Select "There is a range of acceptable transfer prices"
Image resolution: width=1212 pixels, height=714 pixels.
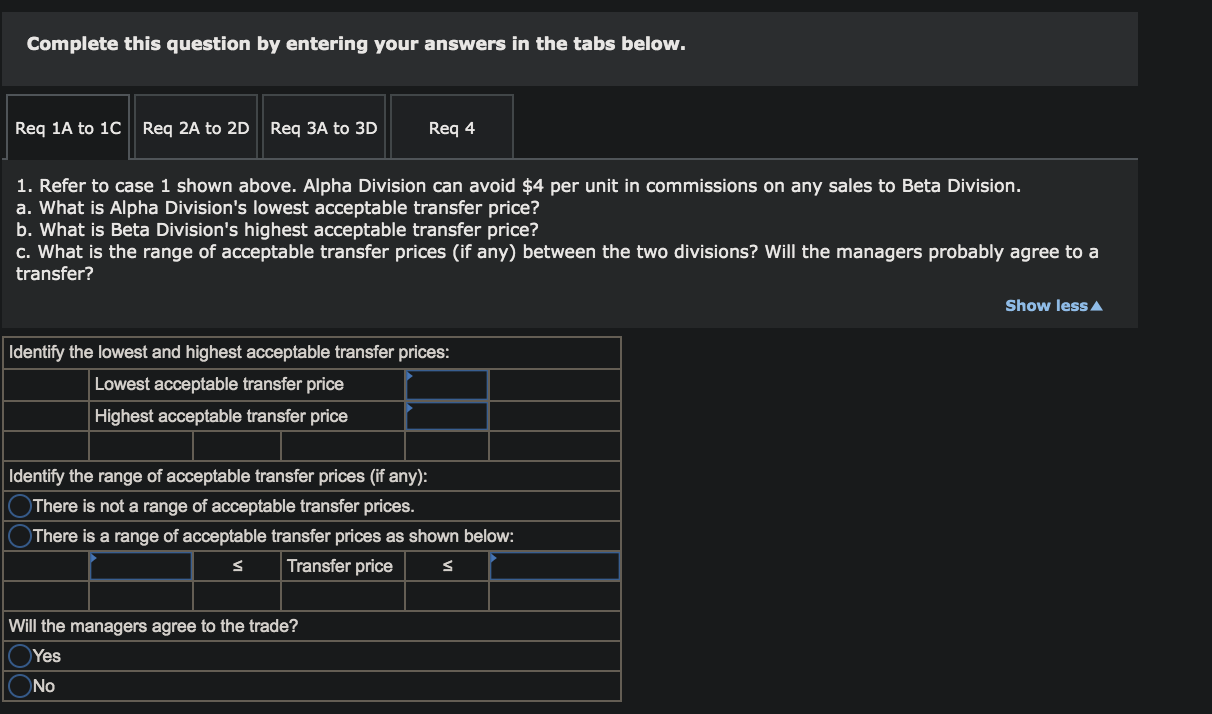tap(18, 535)
